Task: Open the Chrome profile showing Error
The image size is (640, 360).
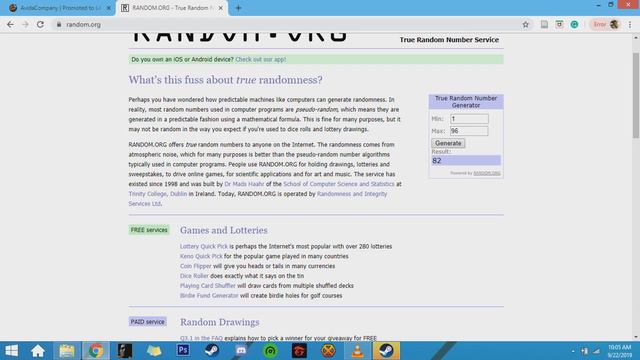Action: (x=605, y=24)
